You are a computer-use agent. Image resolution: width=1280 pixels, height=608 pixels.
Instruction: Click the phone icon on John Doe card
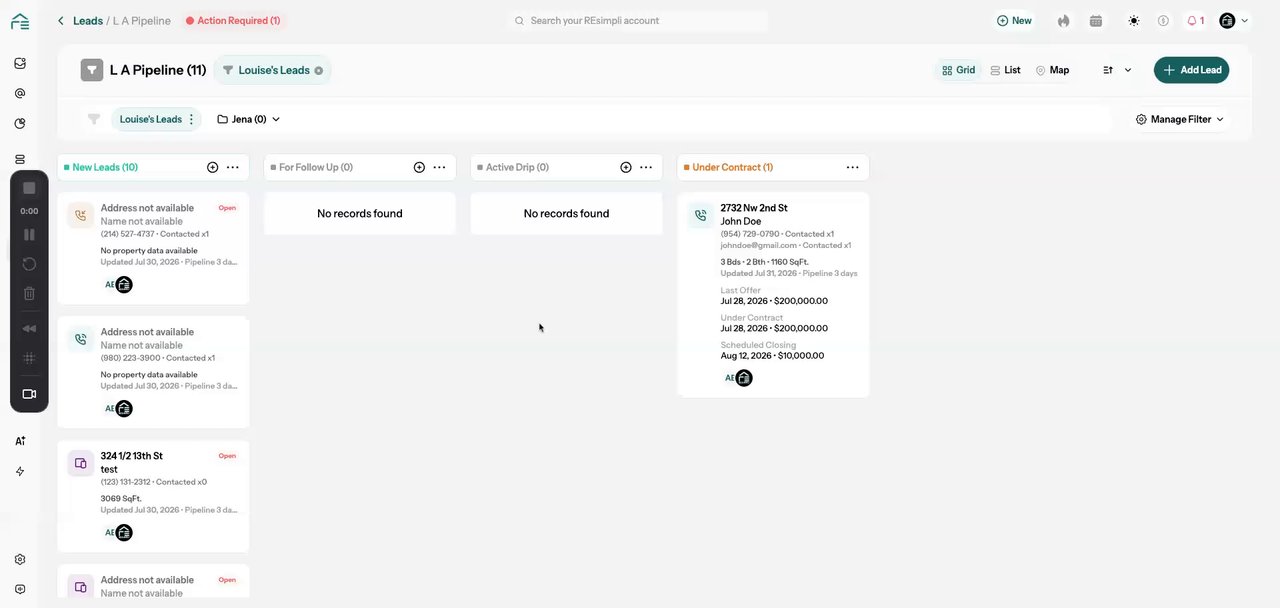[701, 215]
